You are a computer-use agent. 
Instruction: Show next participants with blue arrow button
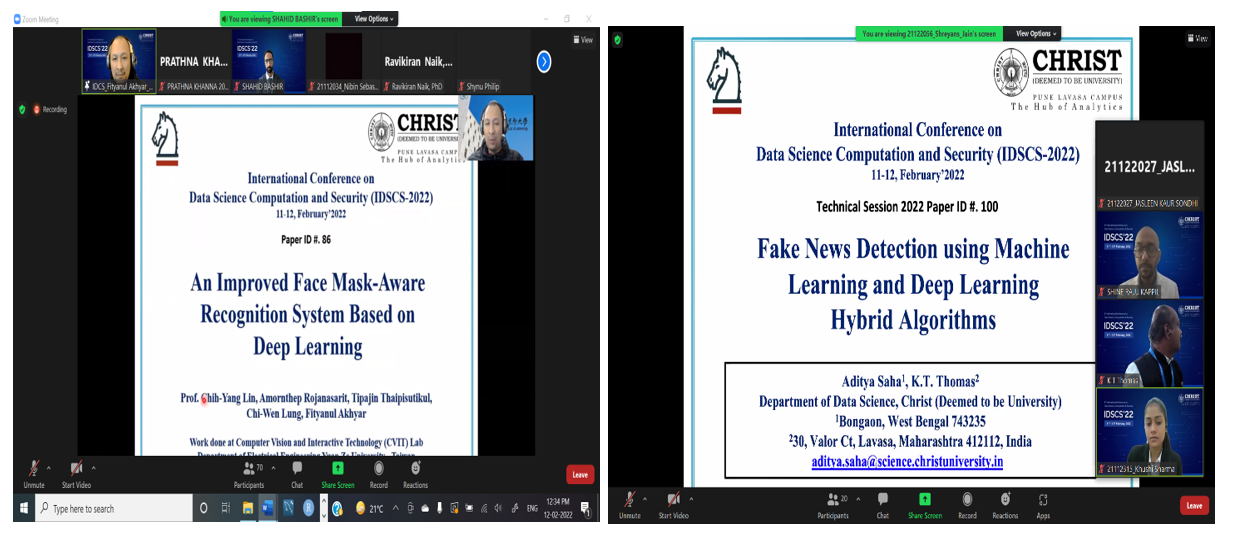click(544, 62)
